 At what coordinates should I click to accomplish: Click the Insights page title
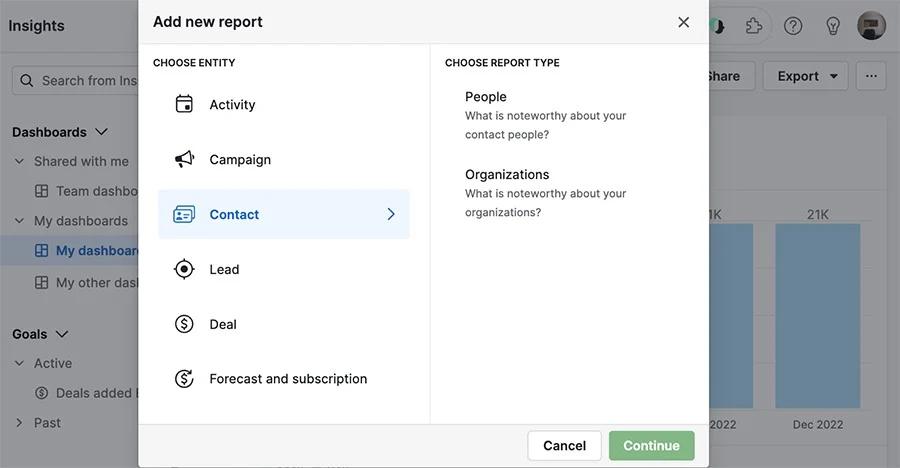[36, 26]
